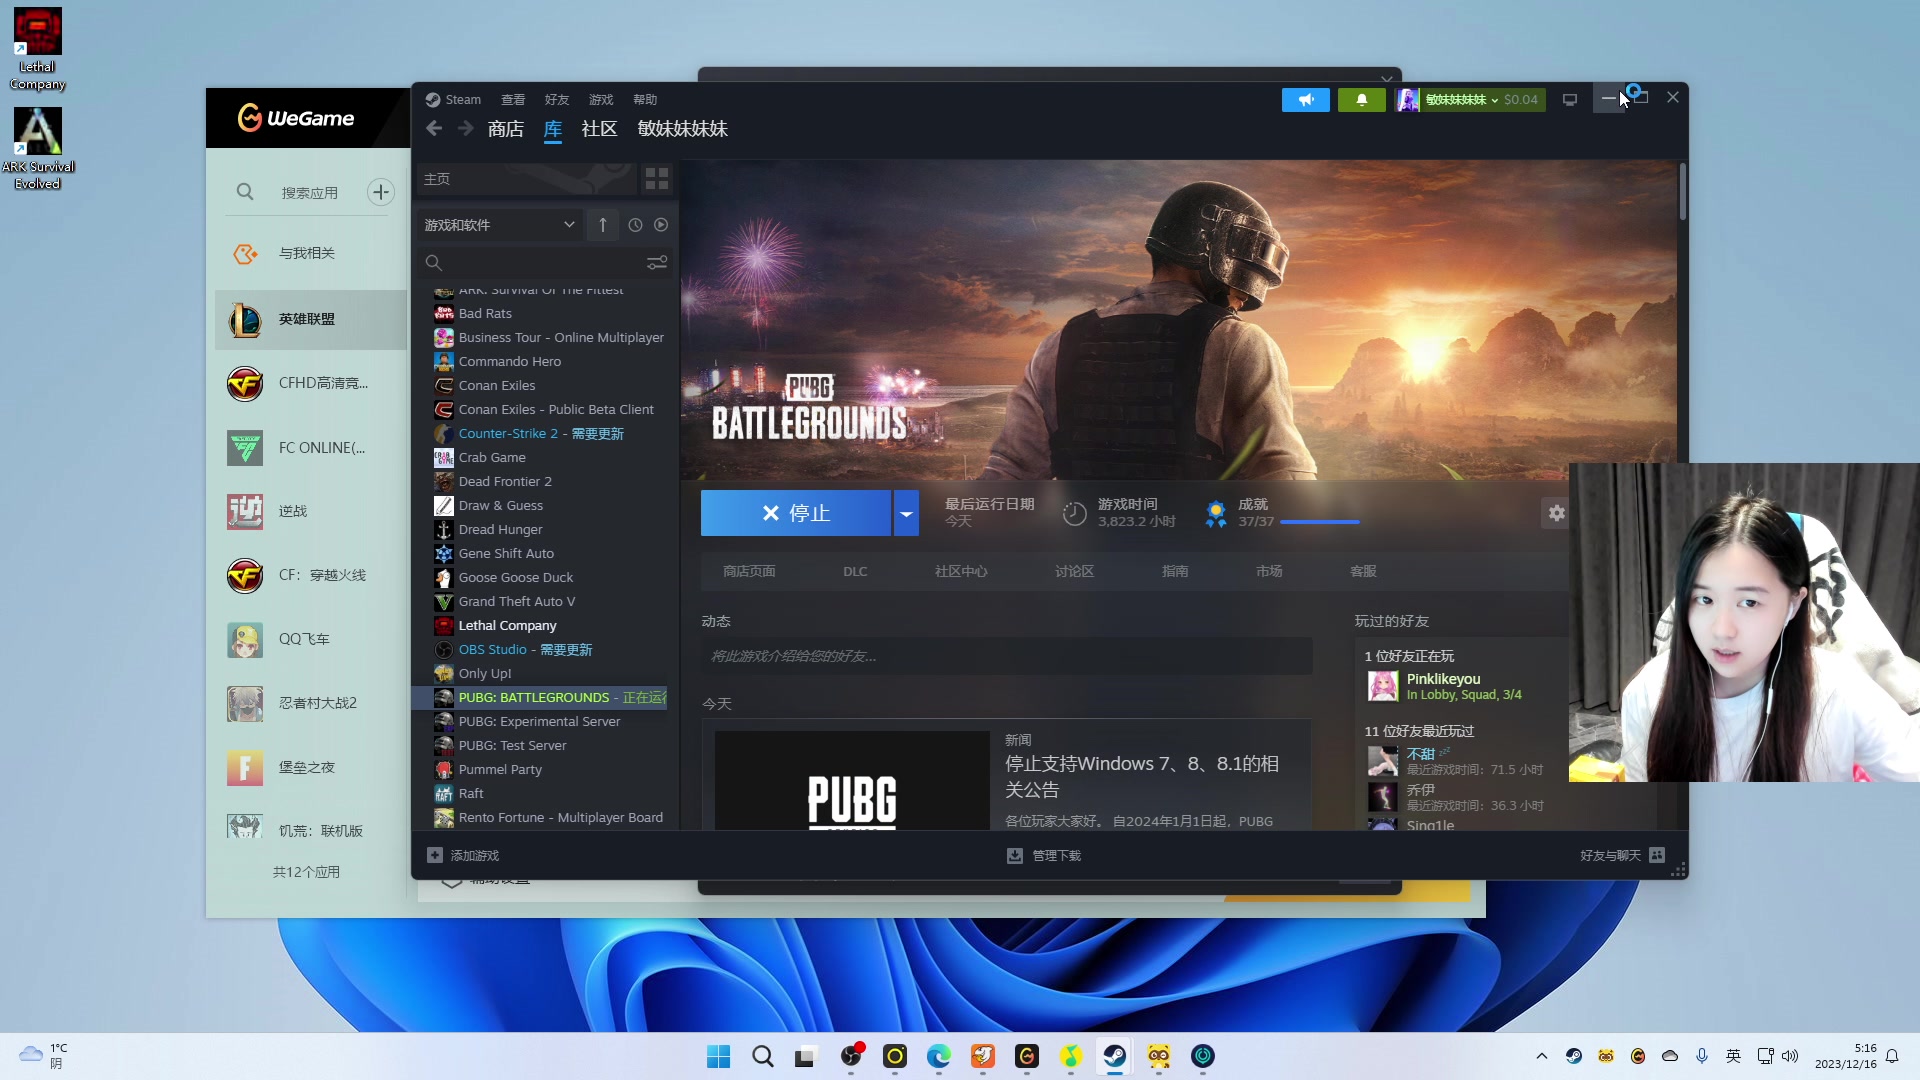Screen dimensions: 1920x1080
Task: Click the PUBG achievements badge icon
Action: (x=1216, y=513)
